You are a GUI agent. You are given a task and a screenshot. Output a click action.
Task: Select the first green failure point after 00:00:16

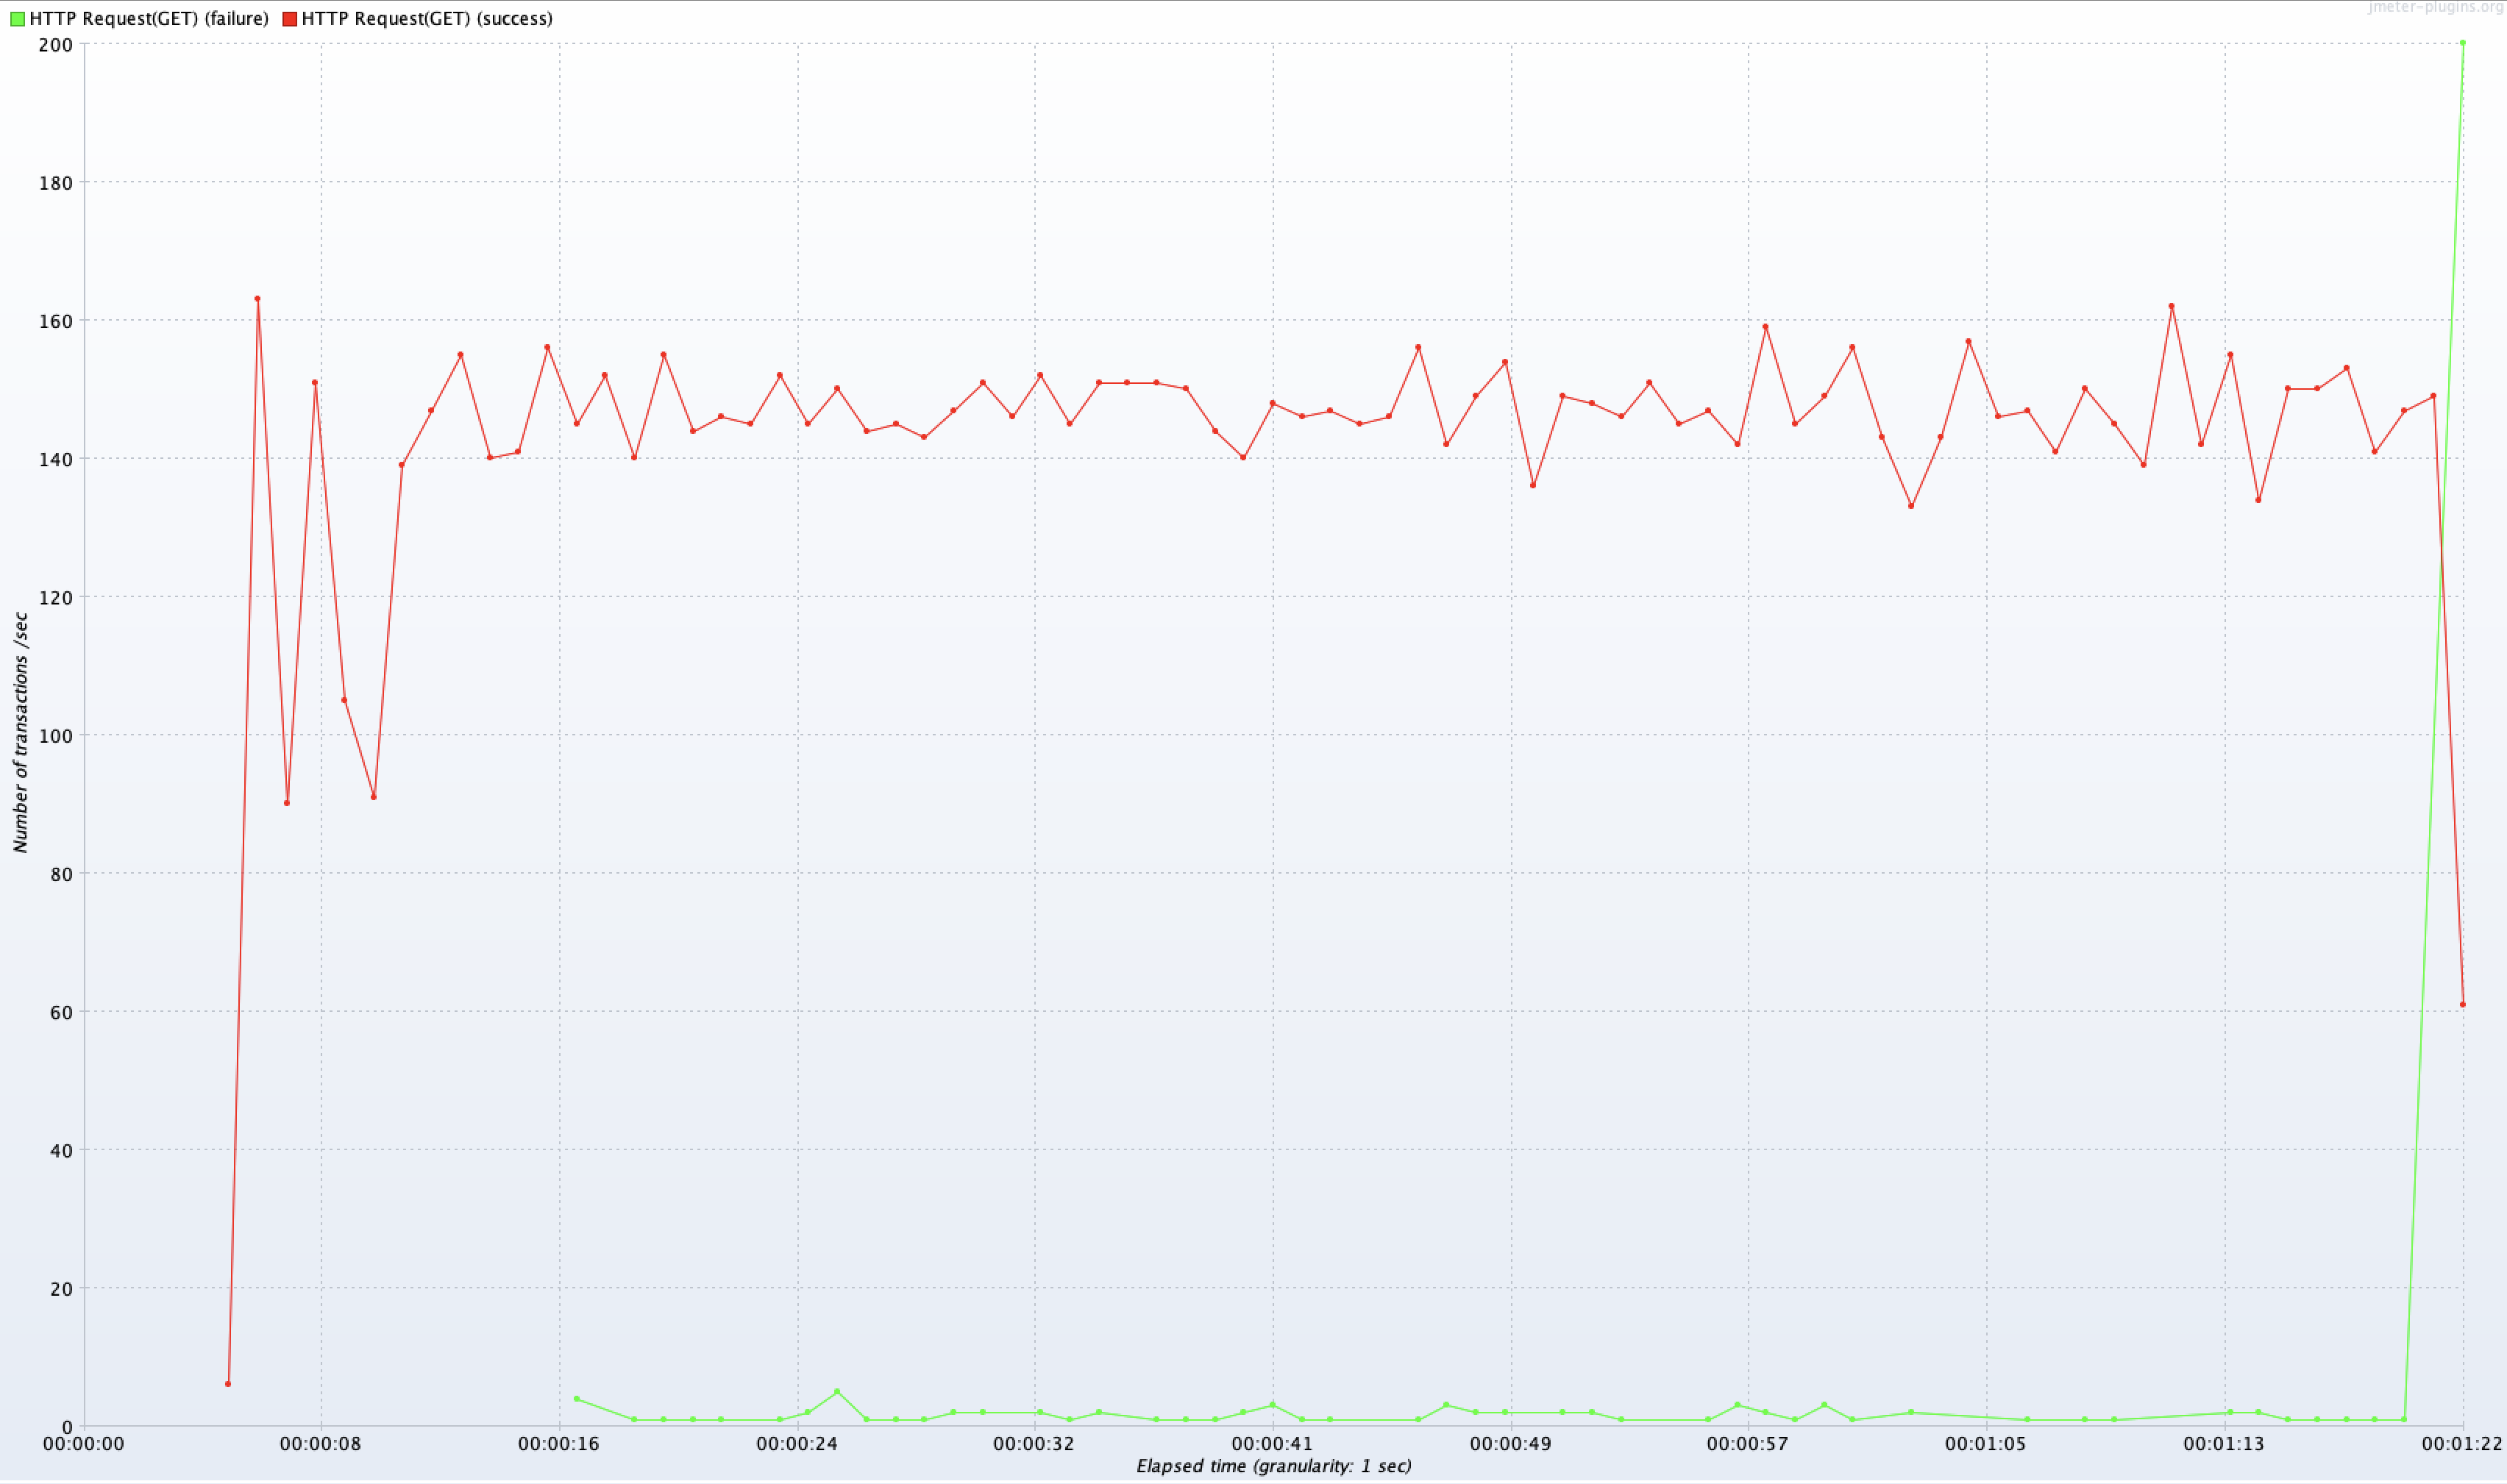[577, 1400]
